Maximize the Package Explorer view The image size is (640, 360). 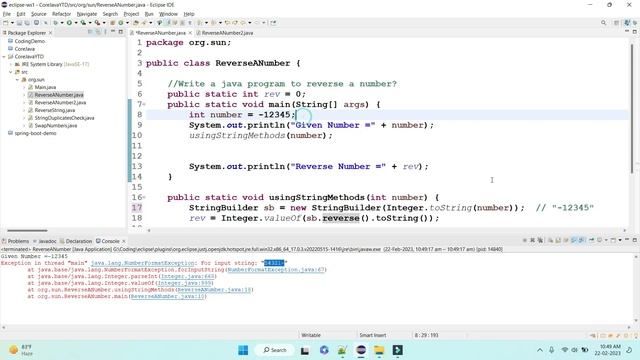tap(120, 31)
